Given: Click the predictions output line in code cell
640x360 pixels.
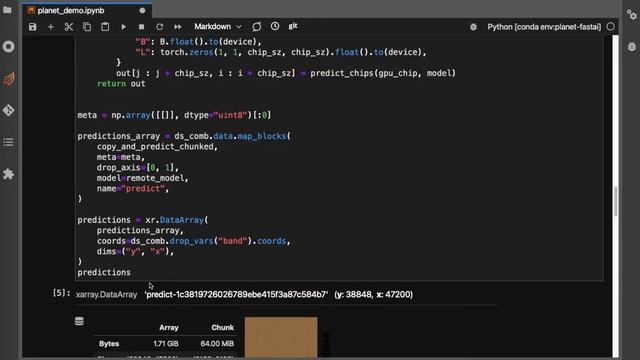Looking at the screenshot, I should 104,272.
